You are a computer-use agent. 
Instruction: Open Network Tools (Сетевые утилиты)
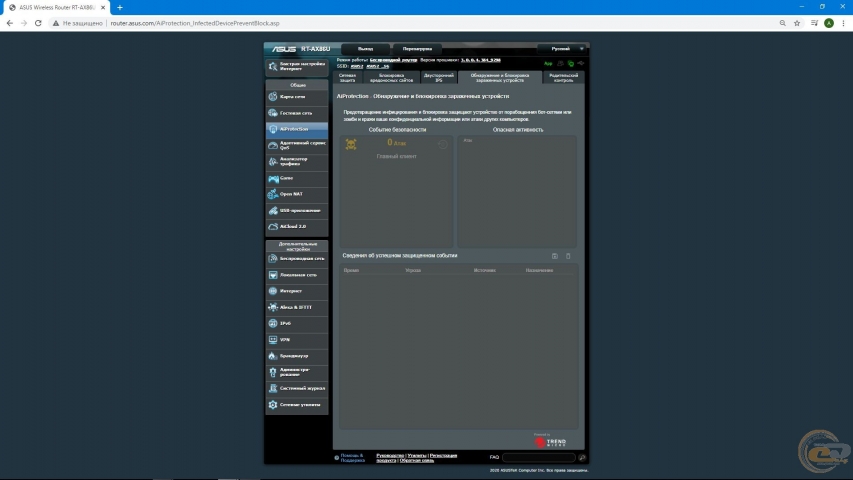coord(296,405)
